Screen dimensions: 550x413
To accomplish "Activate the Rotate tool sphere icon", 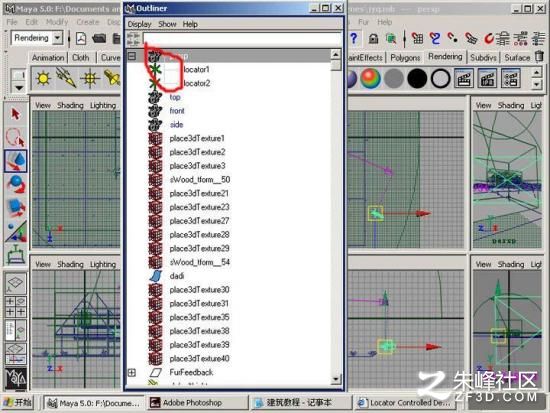I will 15,184.
